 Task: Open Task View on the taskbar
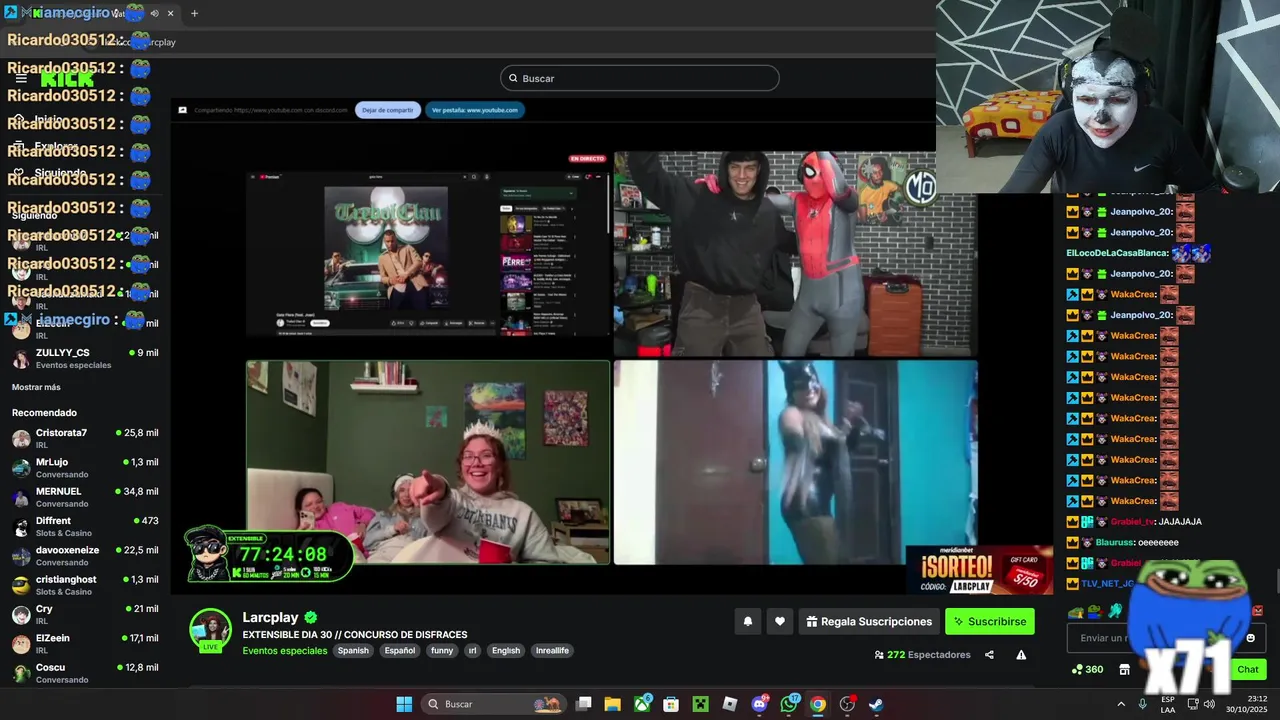click(x=584, y=704)
